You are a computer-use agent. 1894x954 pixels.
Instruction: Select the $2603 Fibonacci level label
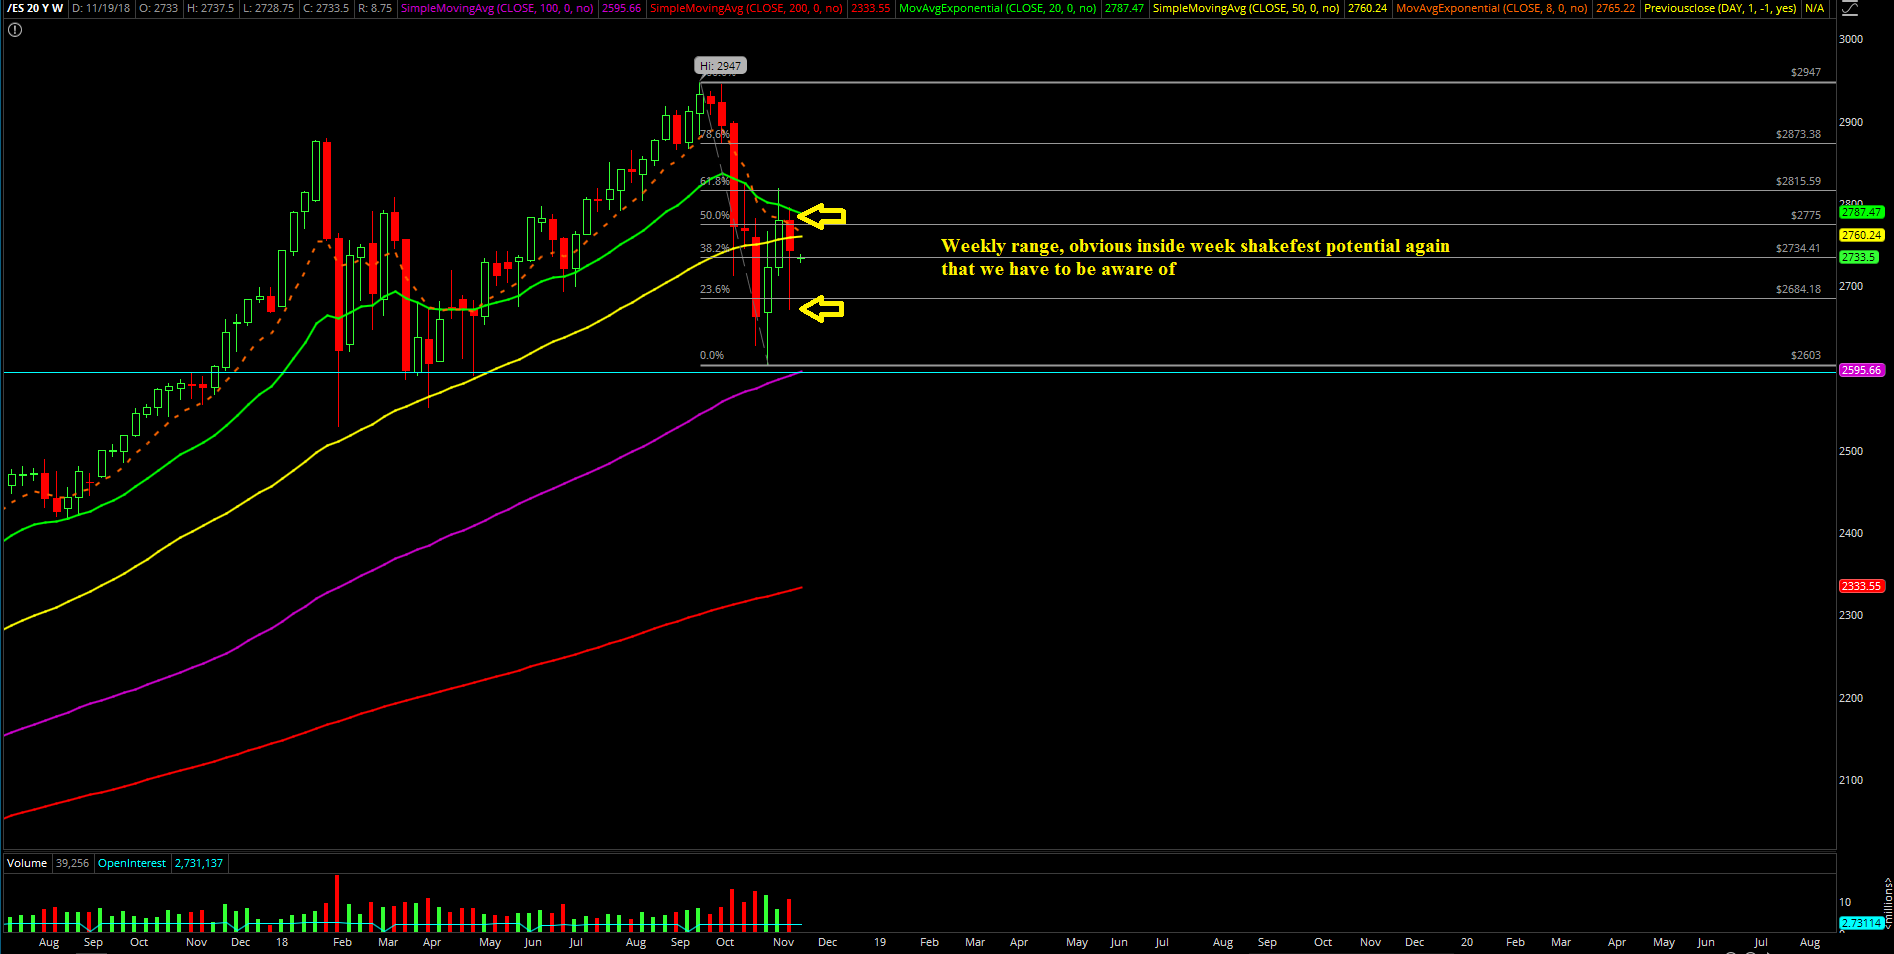[1805, 355]
